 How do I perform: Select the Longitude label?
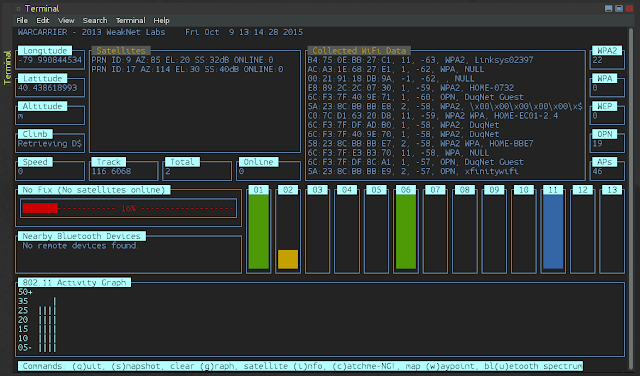(x=45, y=51)
